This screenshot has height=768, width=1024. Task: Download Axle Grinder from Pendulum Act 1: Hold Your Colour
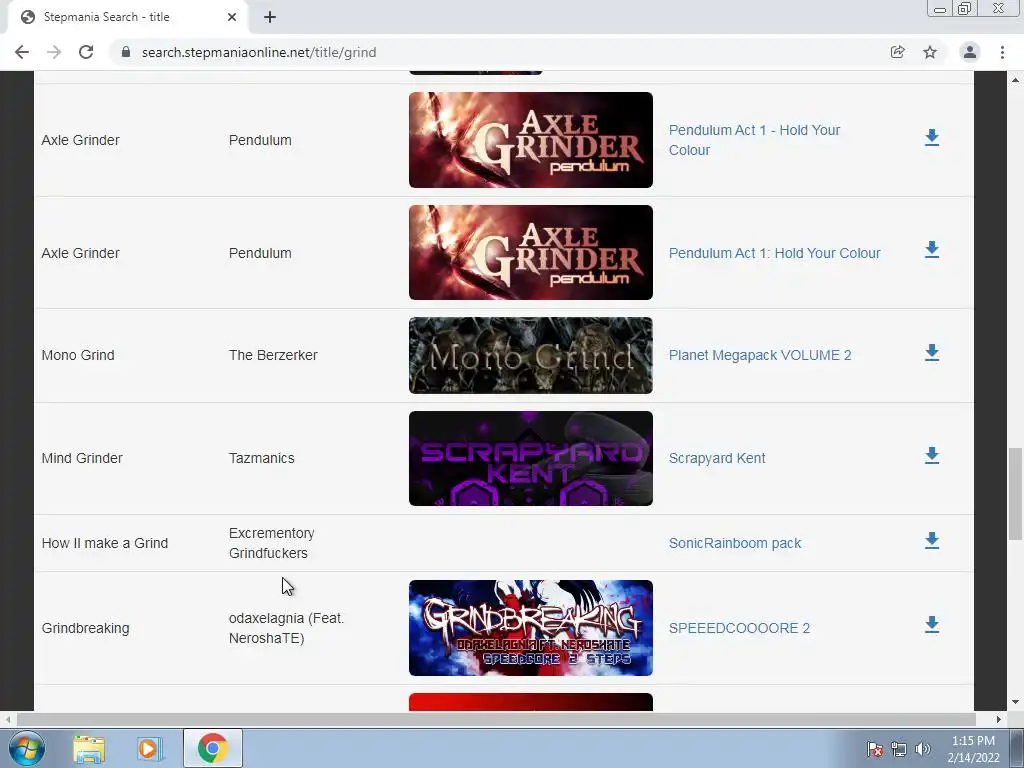click(x=932, y=250)
